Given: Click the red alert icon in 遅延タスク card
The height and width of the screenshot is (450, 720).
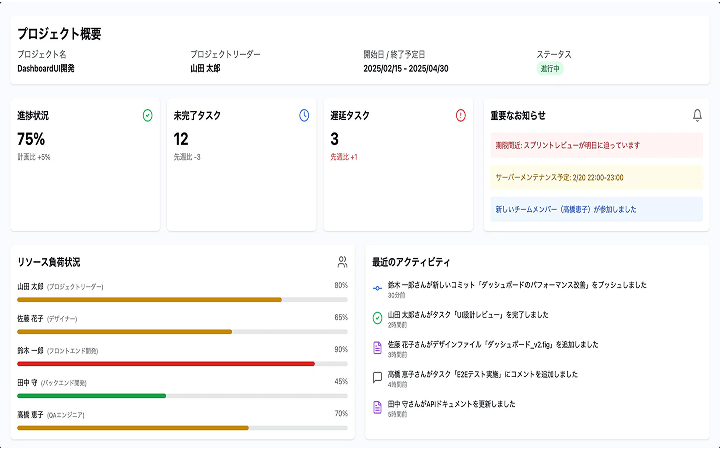Looking at the screenshot, I should pos(461,115).
